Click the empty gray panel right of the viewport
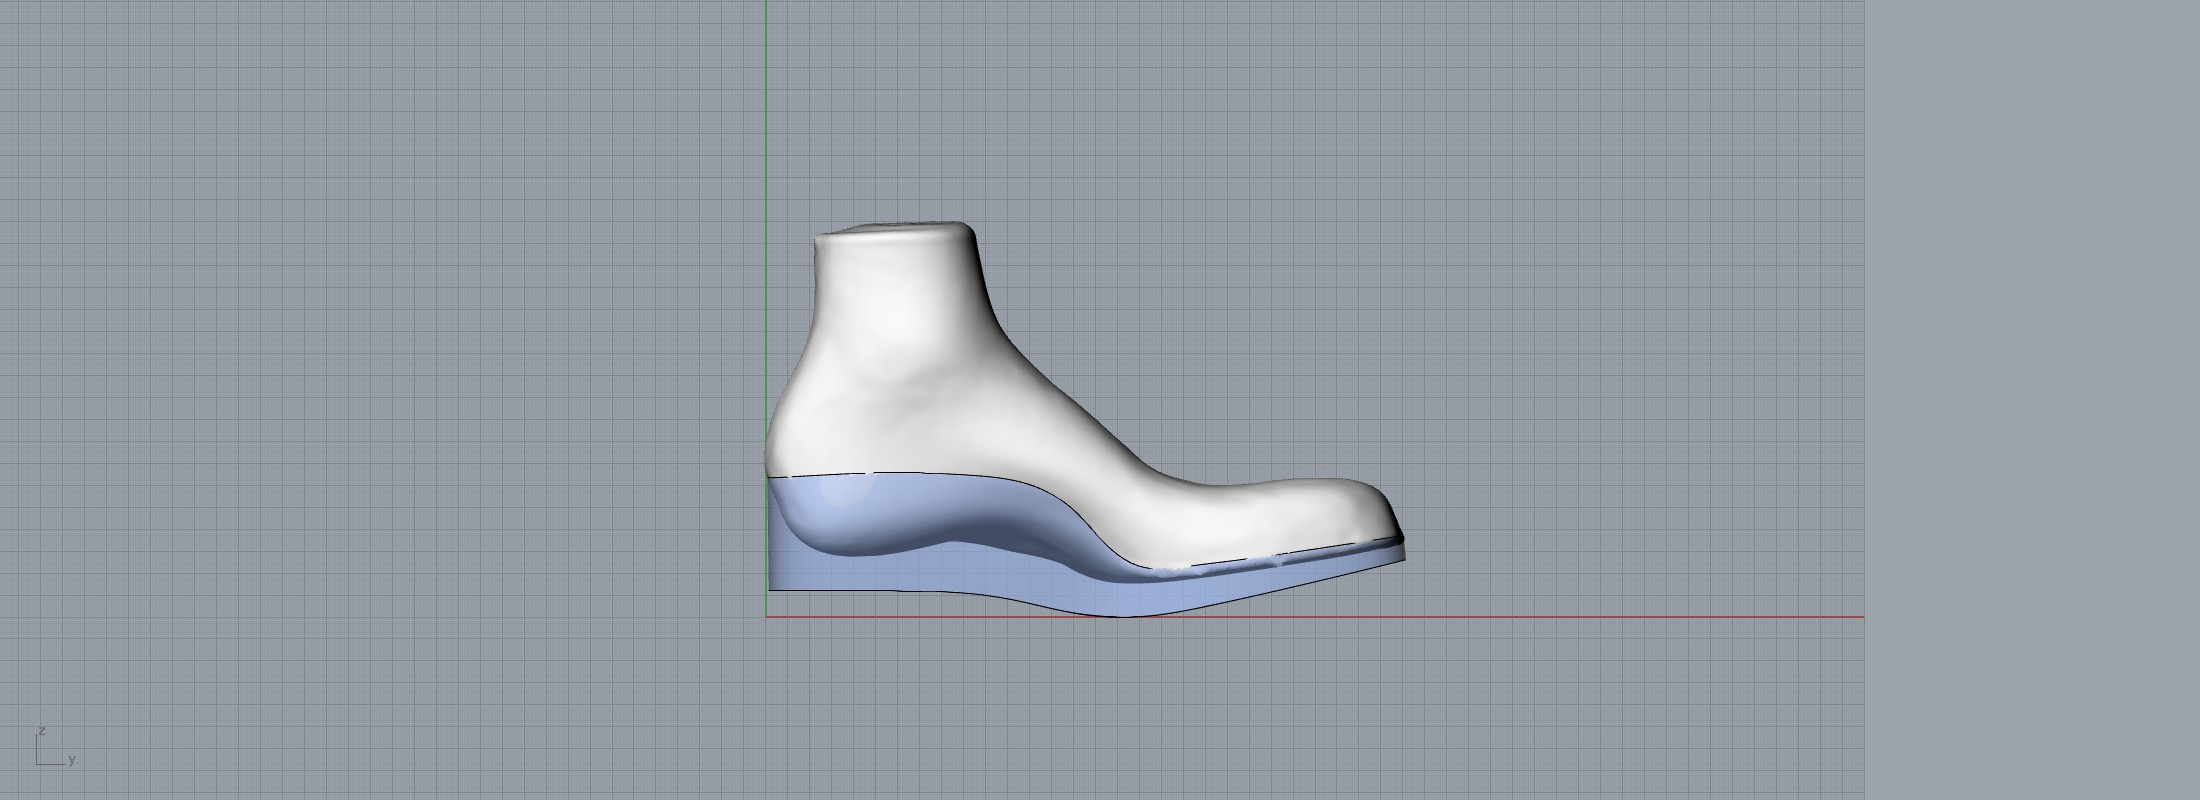This screenshot has height=800, width=2200. [x=2030, y=400]
